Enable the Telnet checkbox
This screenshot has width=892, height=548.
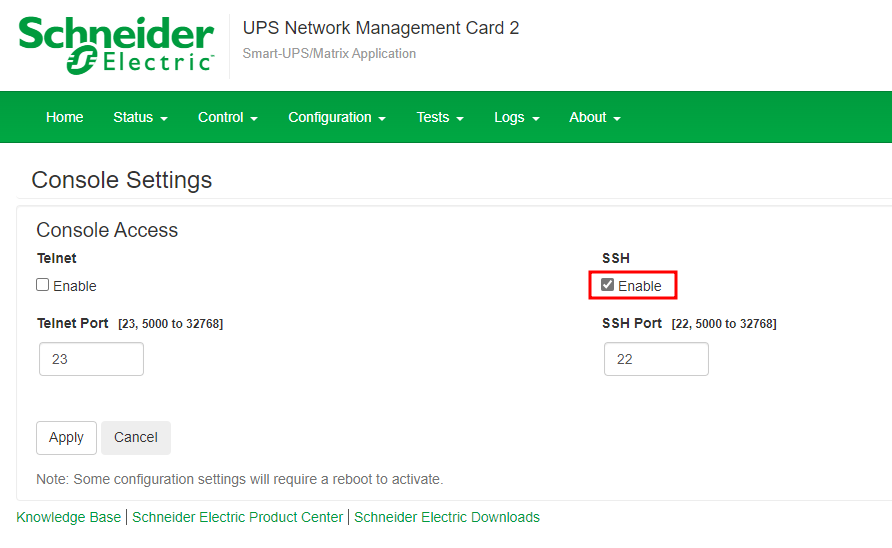tap(43, 285)
